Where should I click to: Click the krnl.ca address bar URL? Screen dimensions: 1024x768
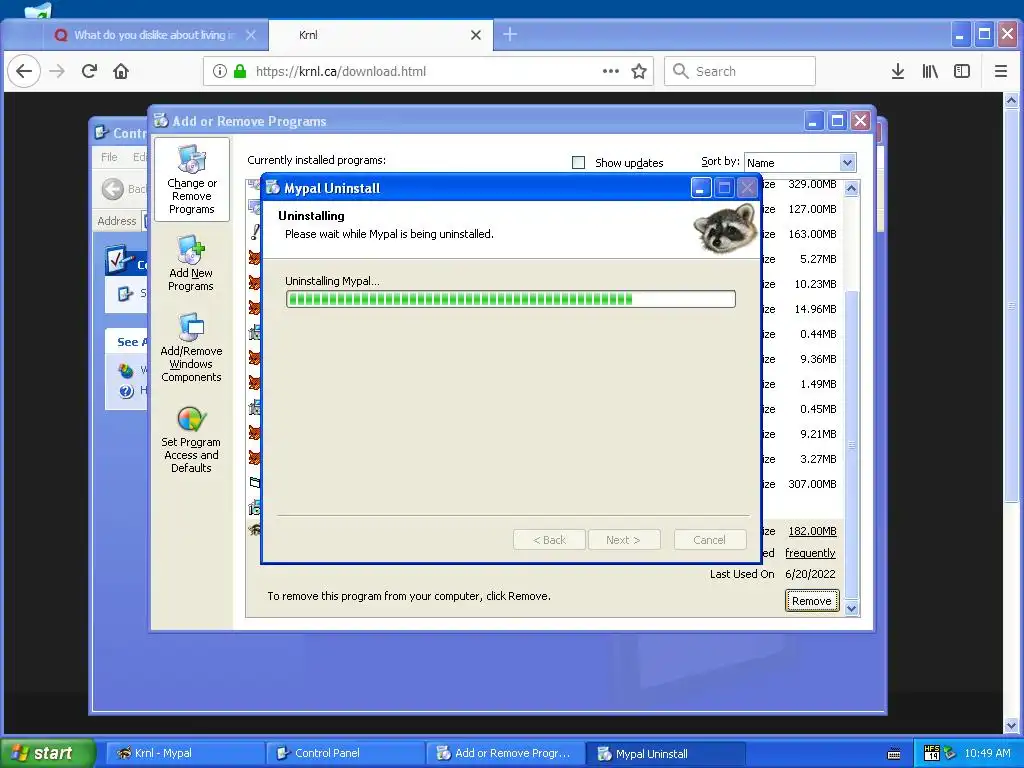341,71
